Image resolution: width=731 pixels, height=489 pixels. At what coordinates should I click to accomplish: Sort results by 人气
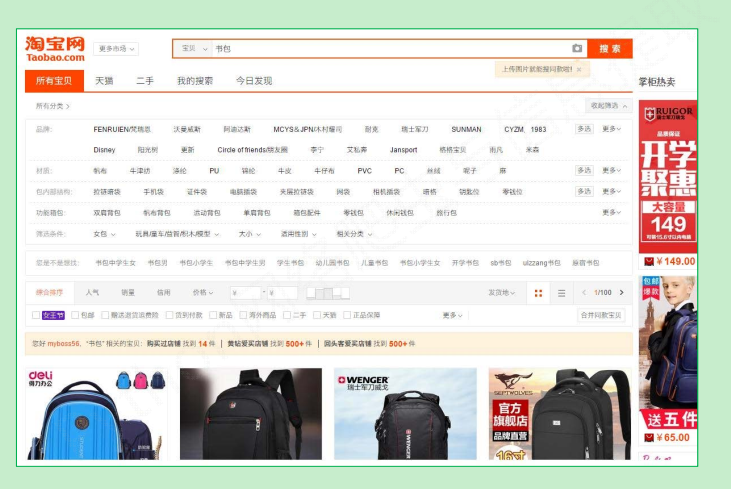(x=92, y=293)
